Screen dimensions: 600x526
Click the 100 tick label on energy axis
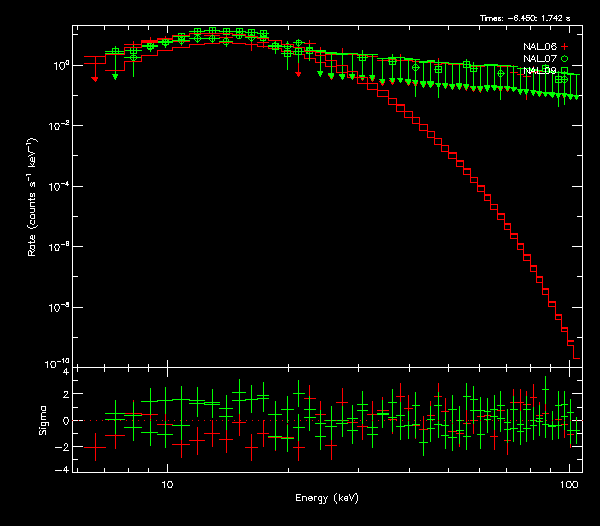[x=568, y=483]
